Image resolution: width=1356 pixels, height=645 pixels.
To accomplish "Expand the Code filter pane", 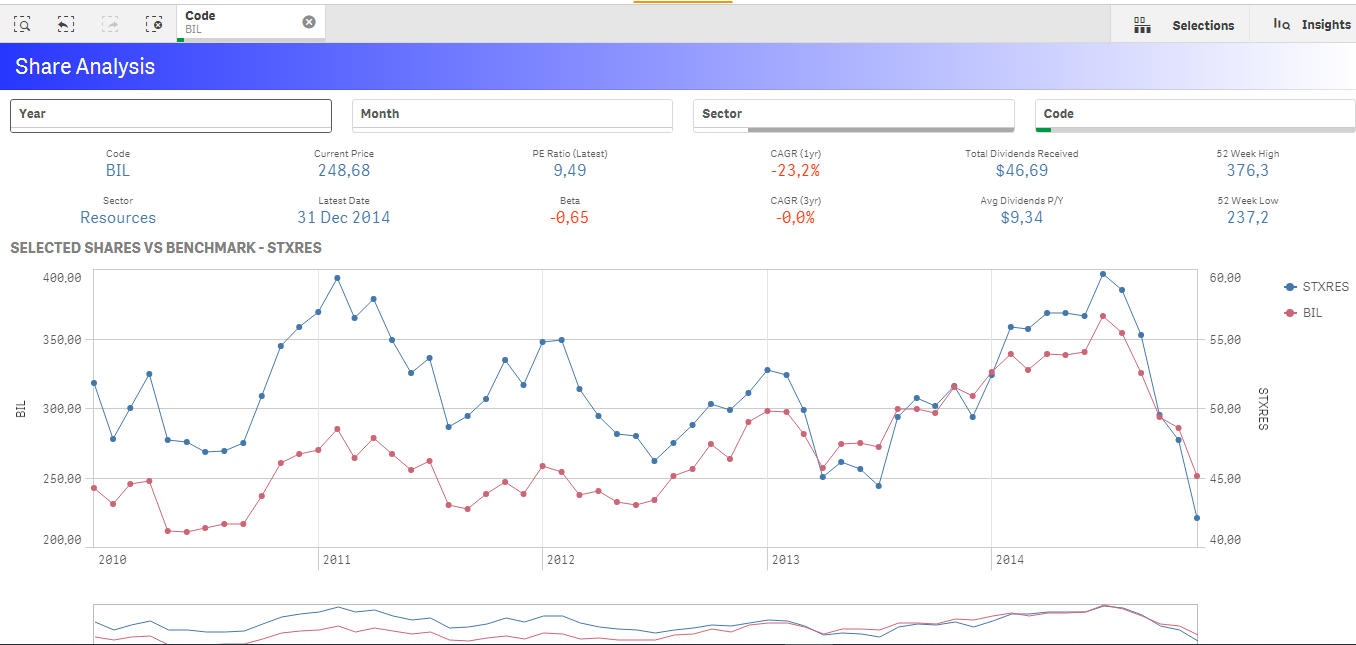I will (x=1195, y=114).
